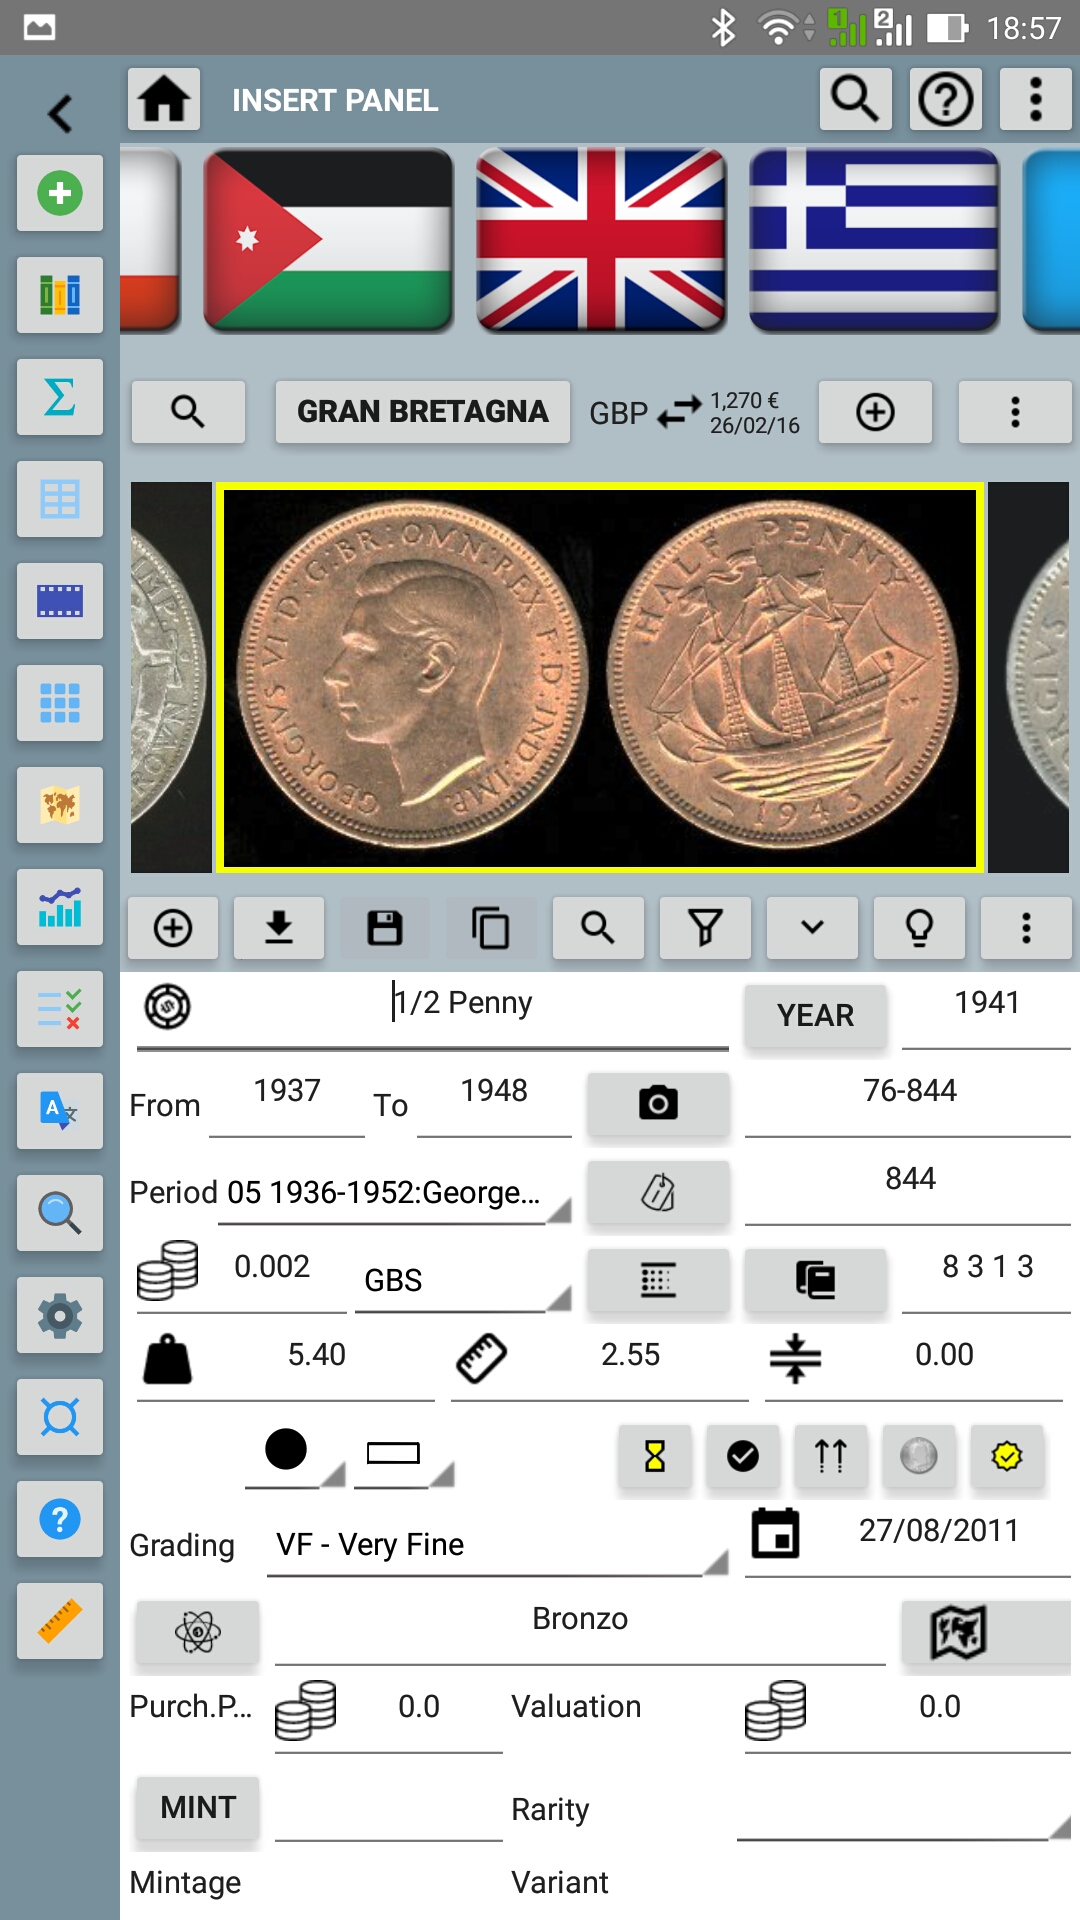The width and height of the screenshot is (1080, 1920).
Task: Tap green add button in sidebar
Action: click(x=60, y=193)
